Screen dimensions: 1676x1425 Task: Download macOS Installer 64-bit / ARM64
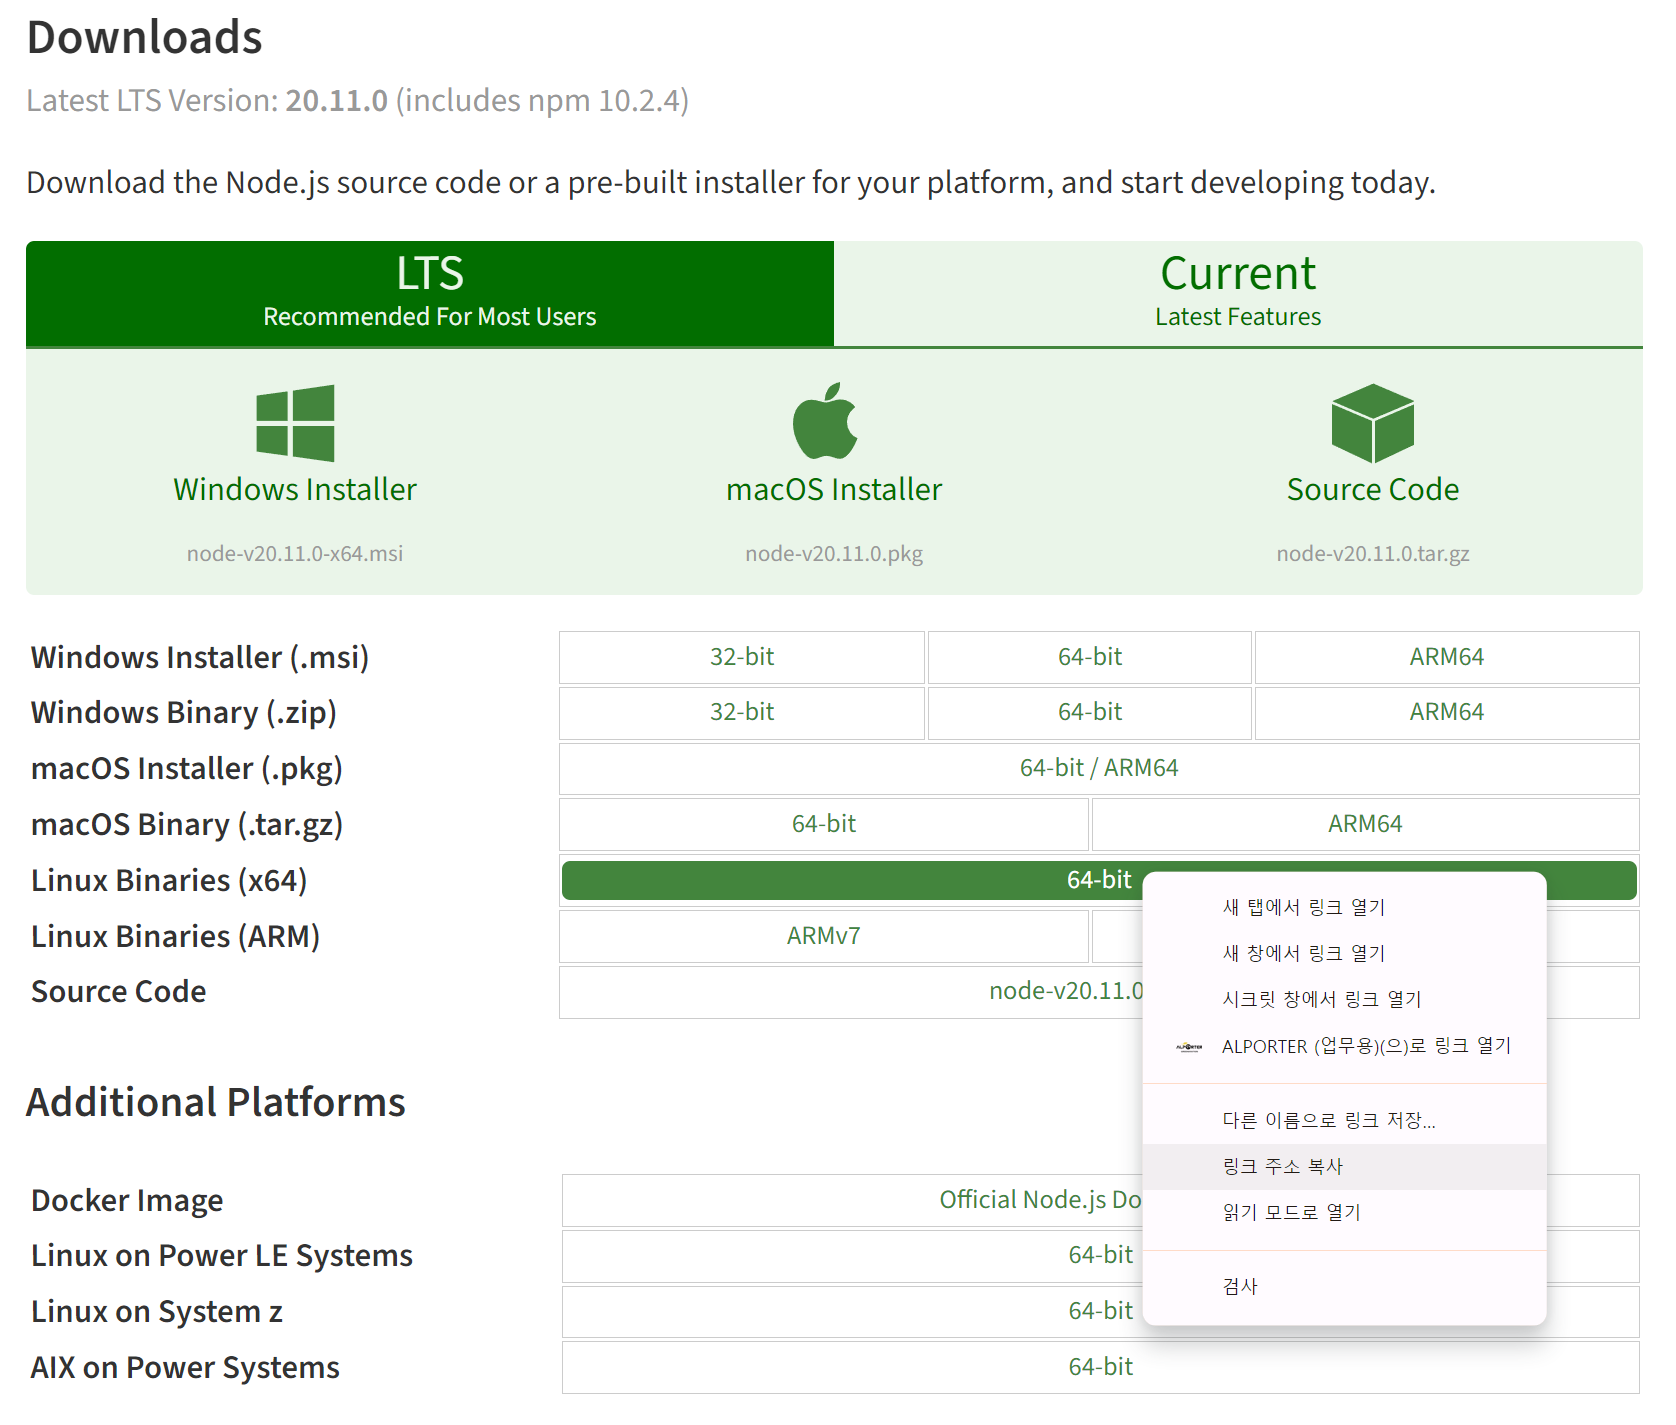[x=1099, y=768]
